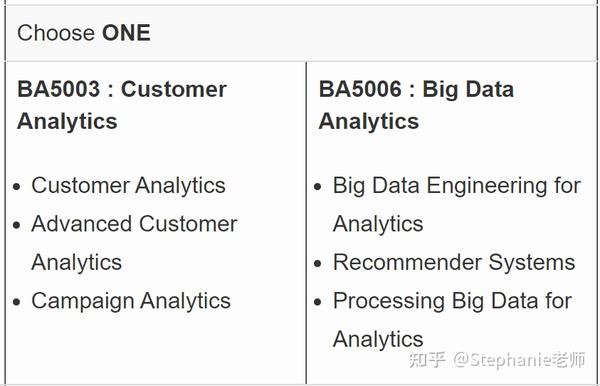Click the Recommender Systems bullet item

454,263
